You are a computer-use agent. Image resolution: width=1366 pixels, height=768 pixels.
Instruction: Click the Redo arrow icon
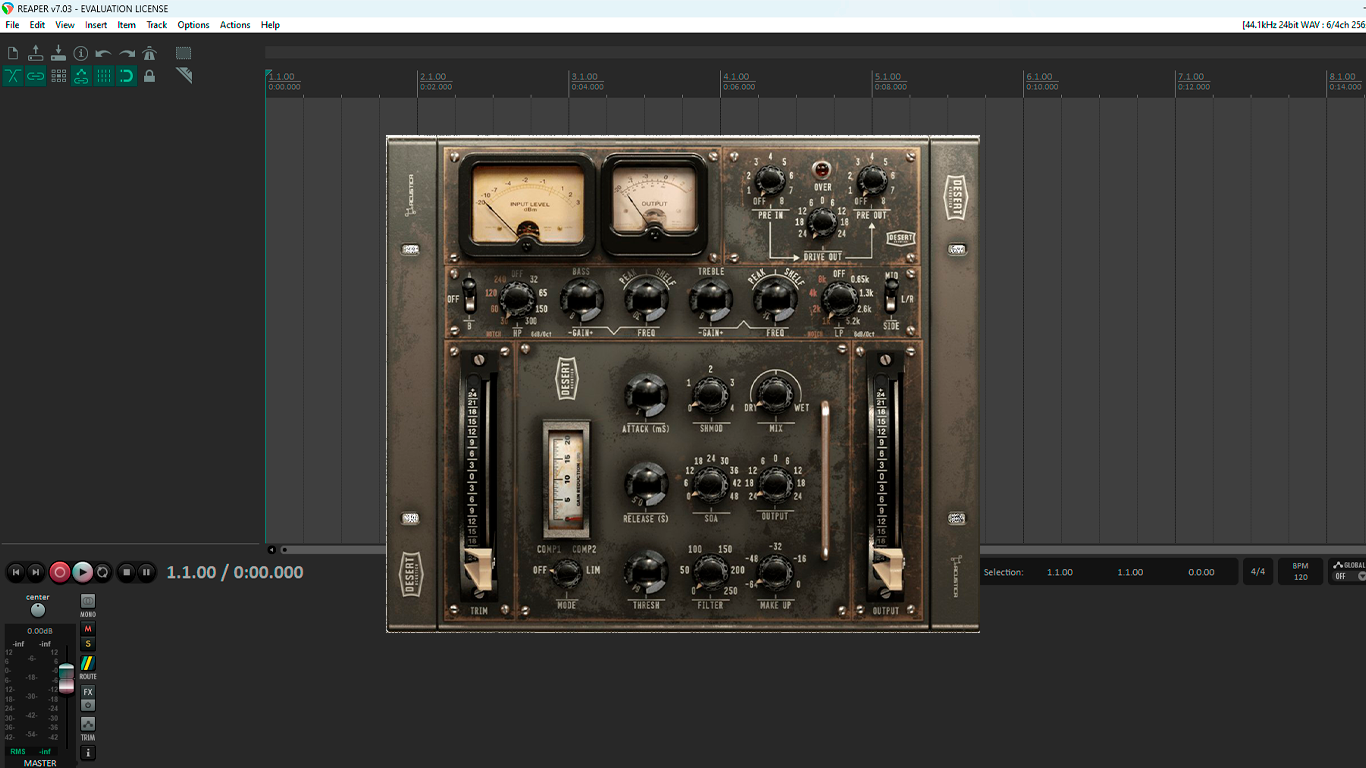tap(127, 53)
